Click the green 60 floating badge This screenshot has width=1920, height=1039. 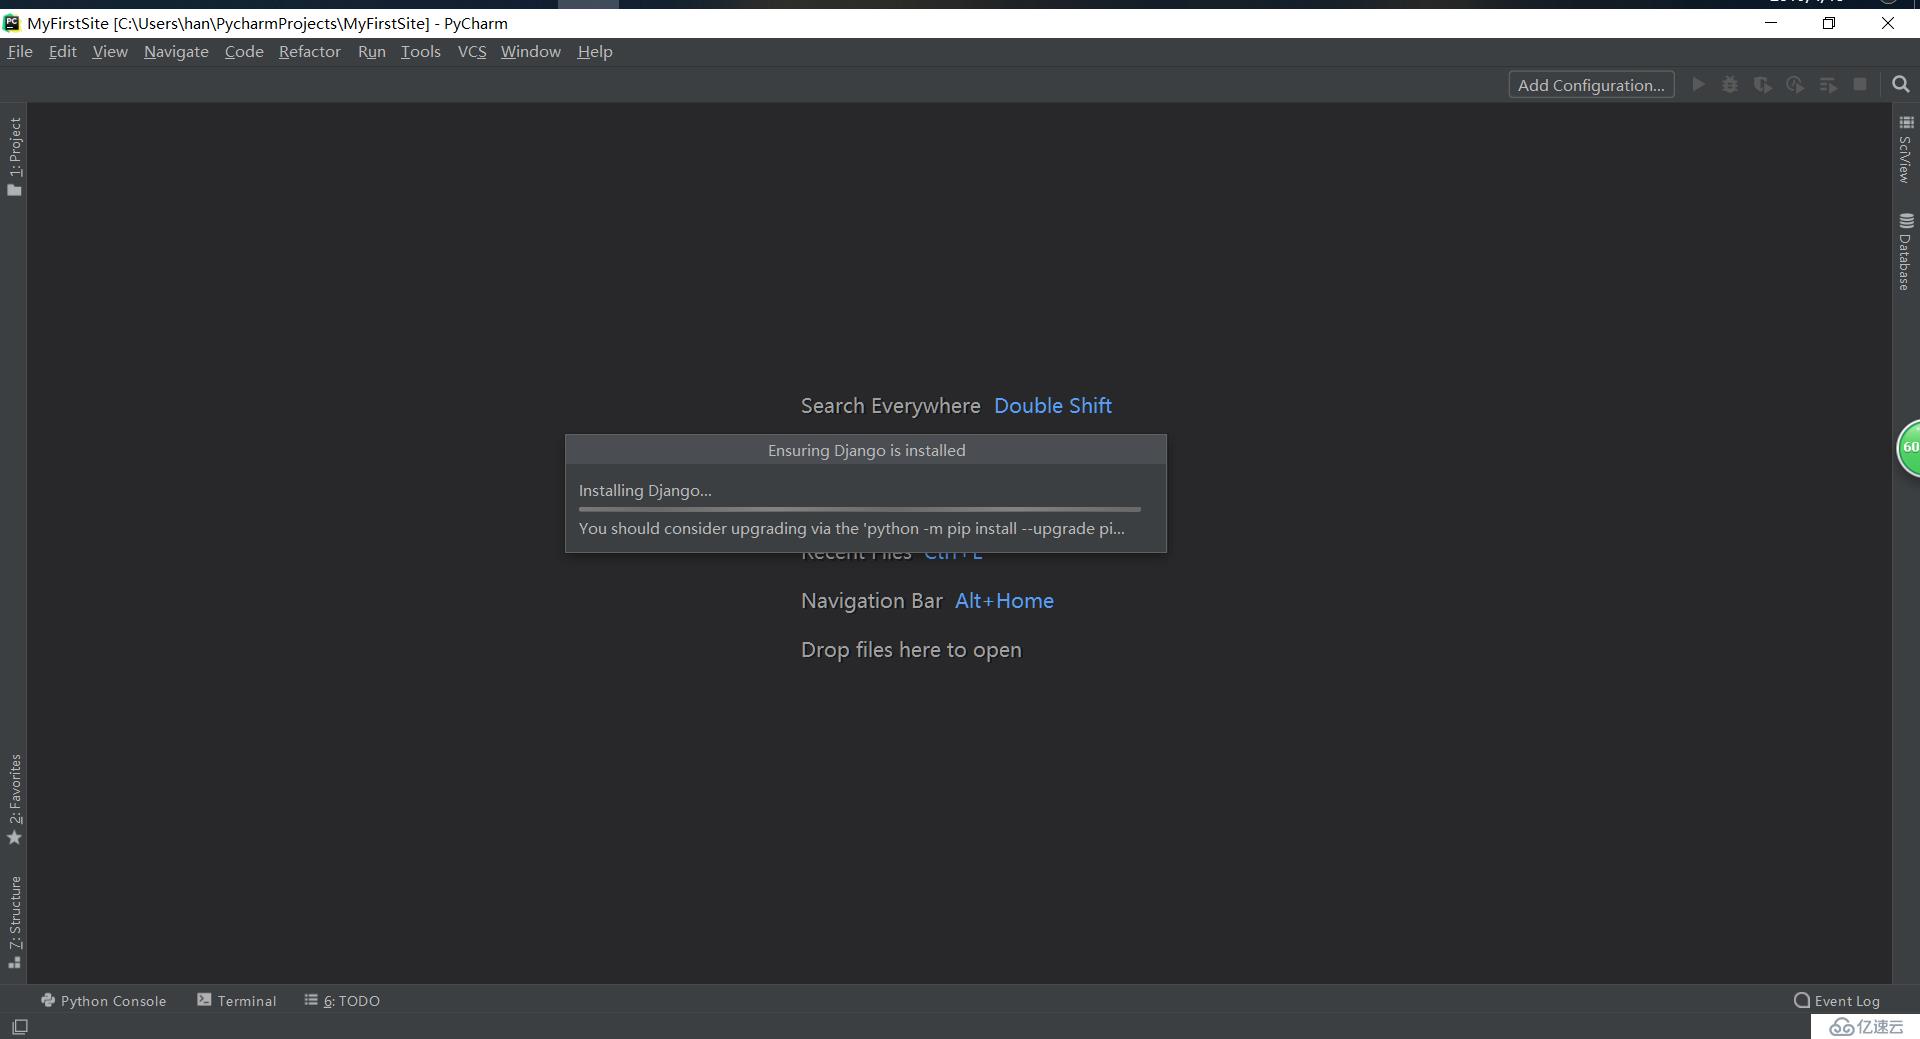click(1908, 448)
